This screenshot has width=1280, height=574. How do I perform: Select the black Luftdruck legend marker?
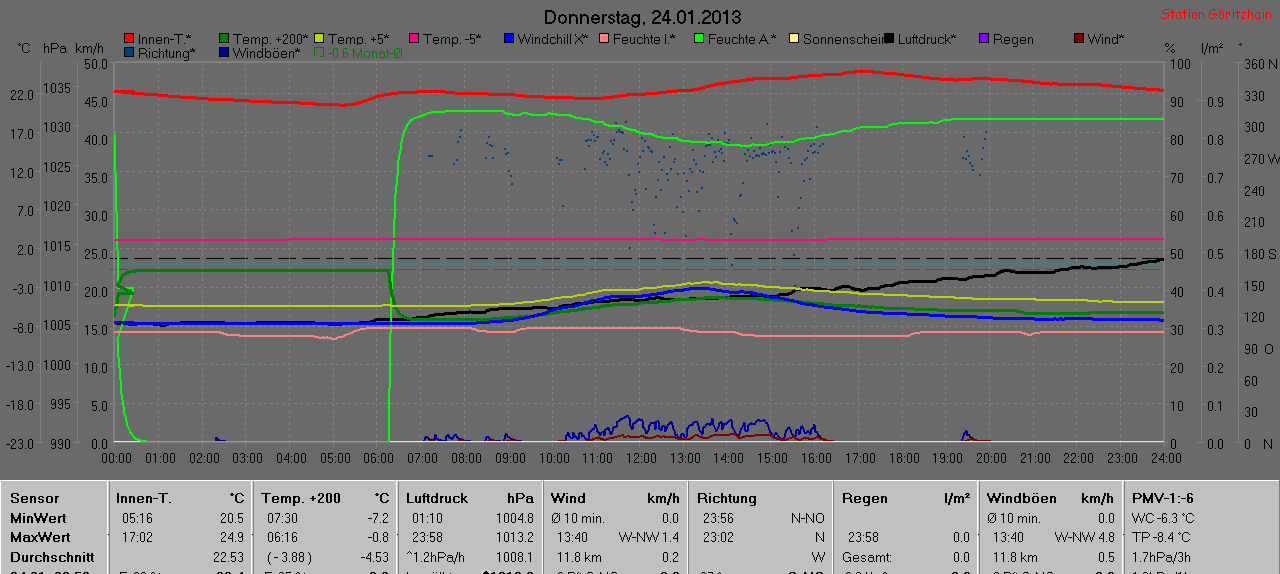pos(889,39)
